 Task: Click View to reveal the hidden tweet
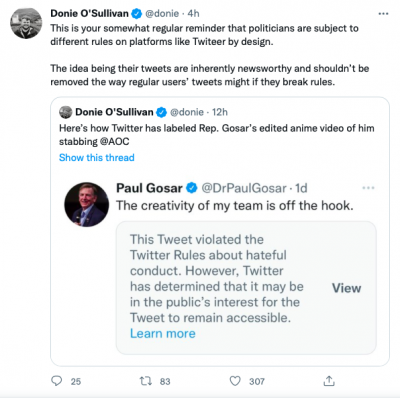[346, 288]
